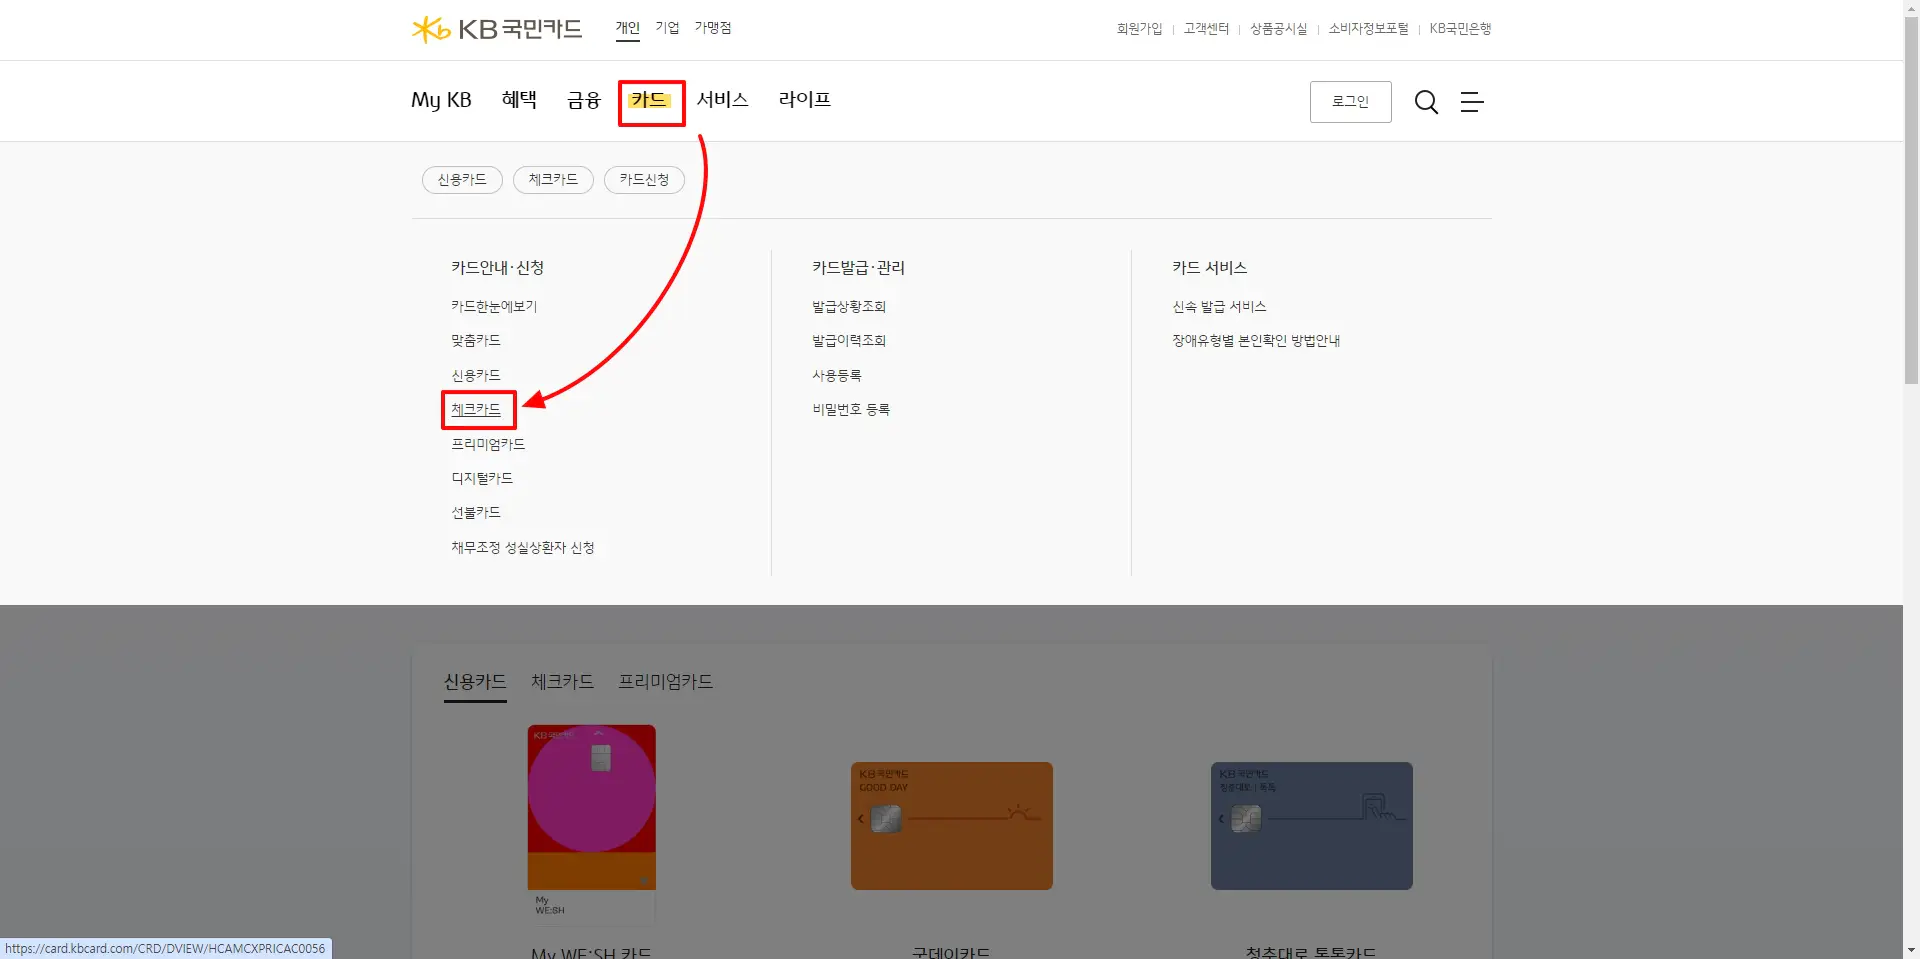Click the 카드 서비스 heading
Viewport: 1920px width, 959px height.
pyautogui.click(x=1209, y=268)
